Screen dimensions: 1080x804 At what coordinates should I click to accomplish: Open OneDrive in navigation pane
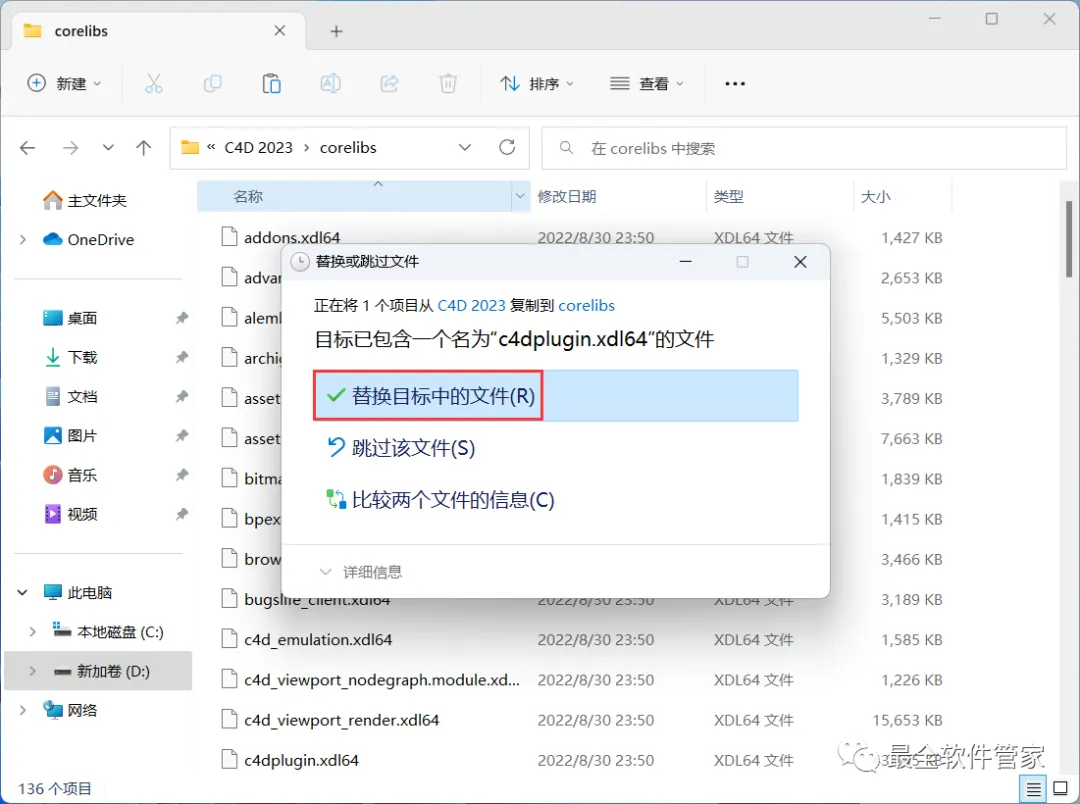(x=88, y=240)
